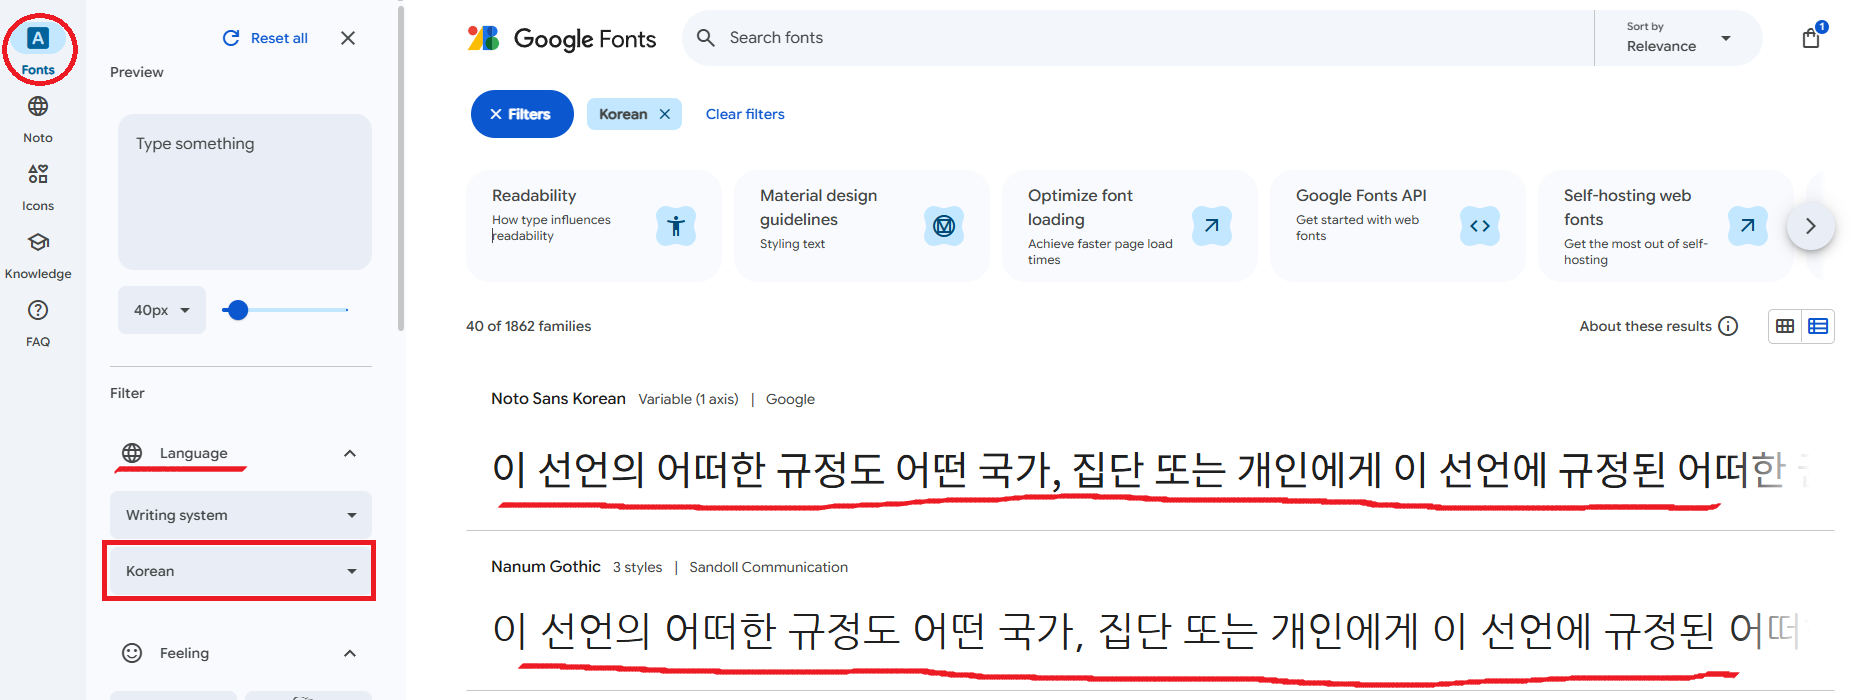
Task: Collapse the Language filter section
Action: 350,453
